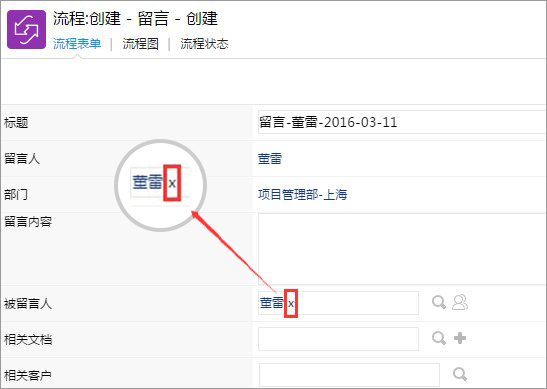Click the 相关客户 input field
Image resolution: width=547 pixels, height=389 pixels.
click(x=349, y=375)
